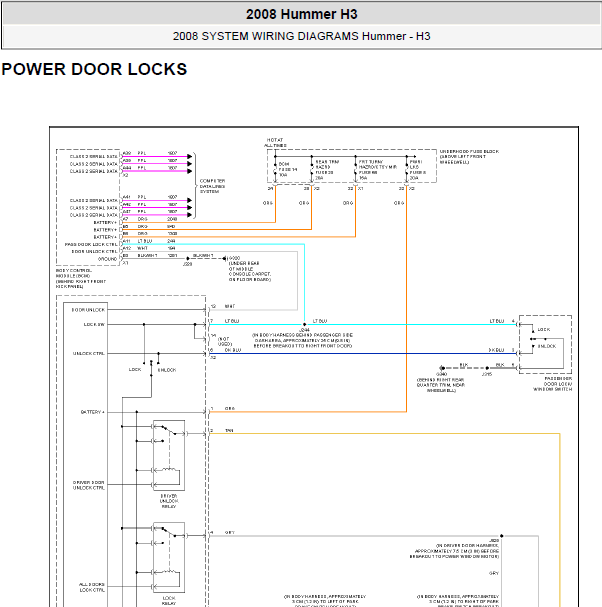Click the 'DOOR UNLOCK CTRL' pin label on BCM

pyautogui.click(x=94, y=251)
